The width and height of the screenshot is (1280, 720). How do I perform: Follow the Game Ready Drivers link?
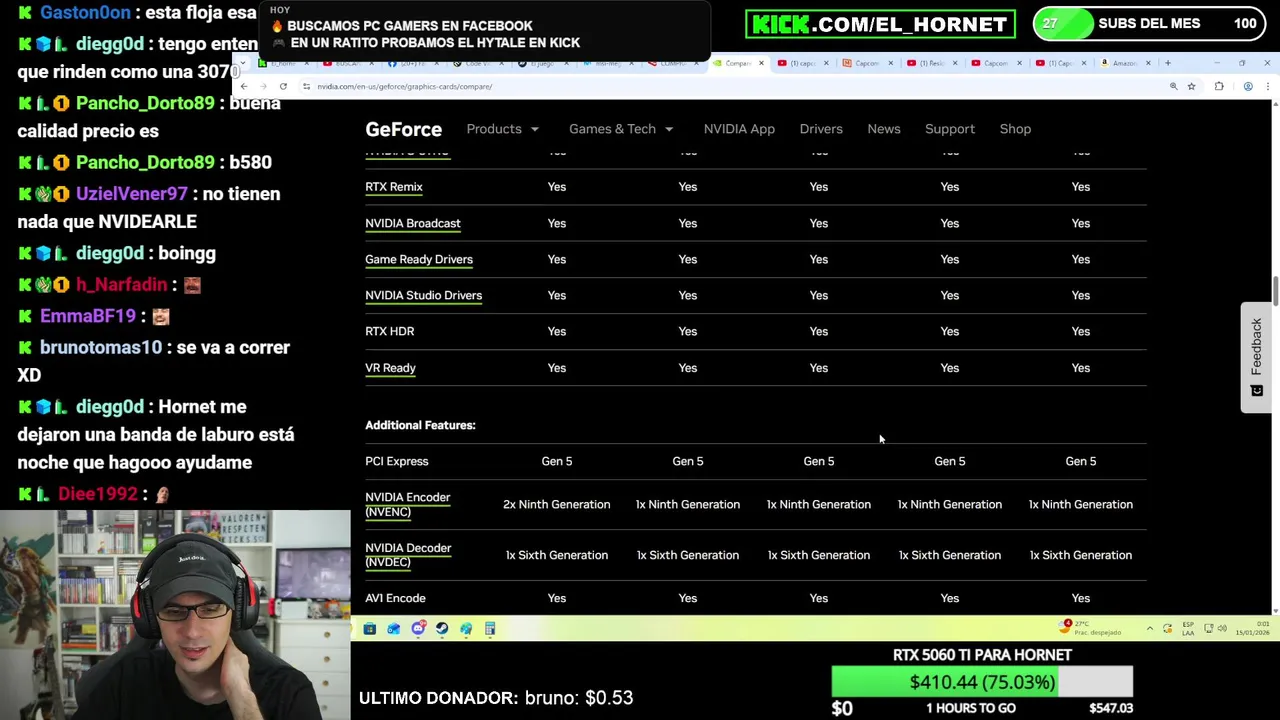419,259
